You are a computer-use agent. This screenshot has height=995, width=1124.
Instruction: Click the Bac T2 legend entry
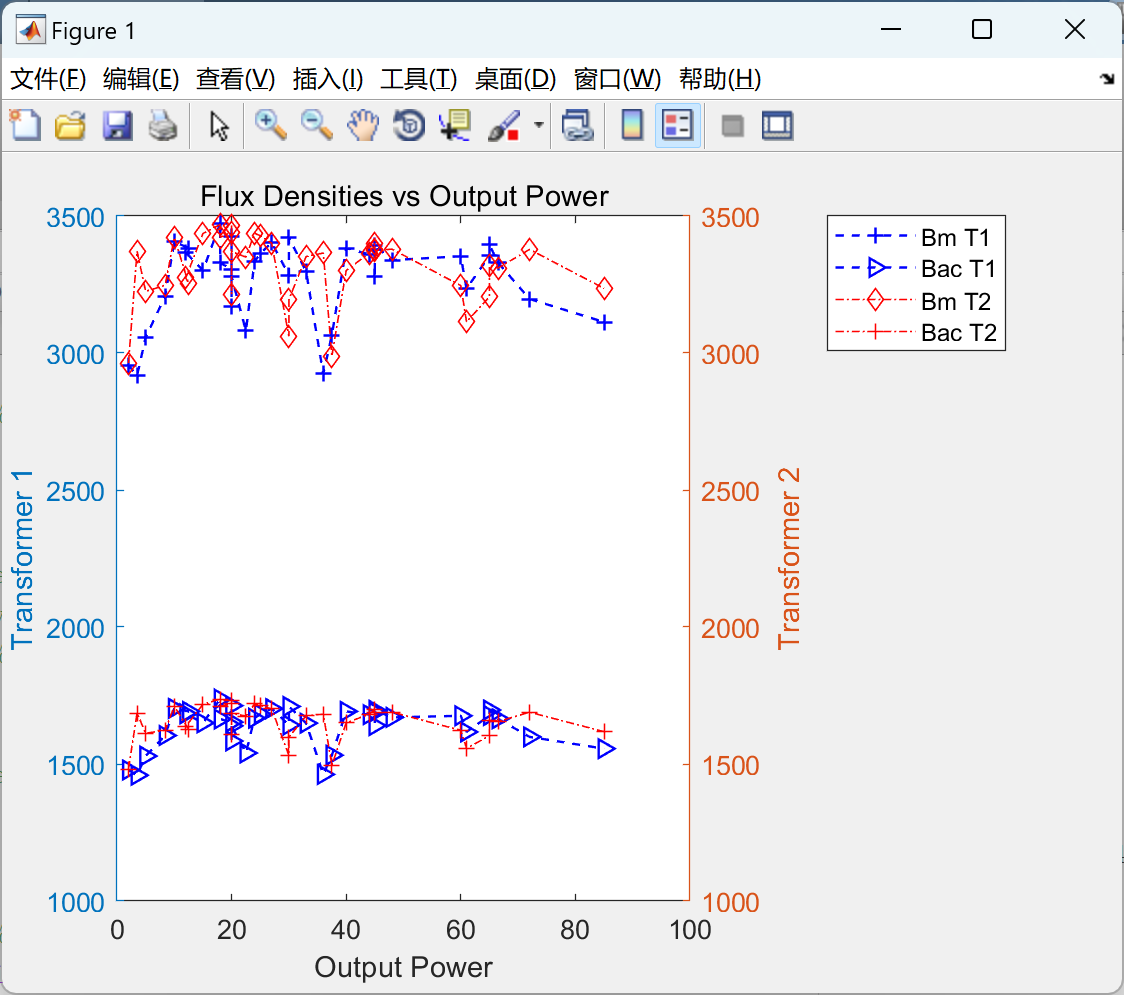click(915, 333)
